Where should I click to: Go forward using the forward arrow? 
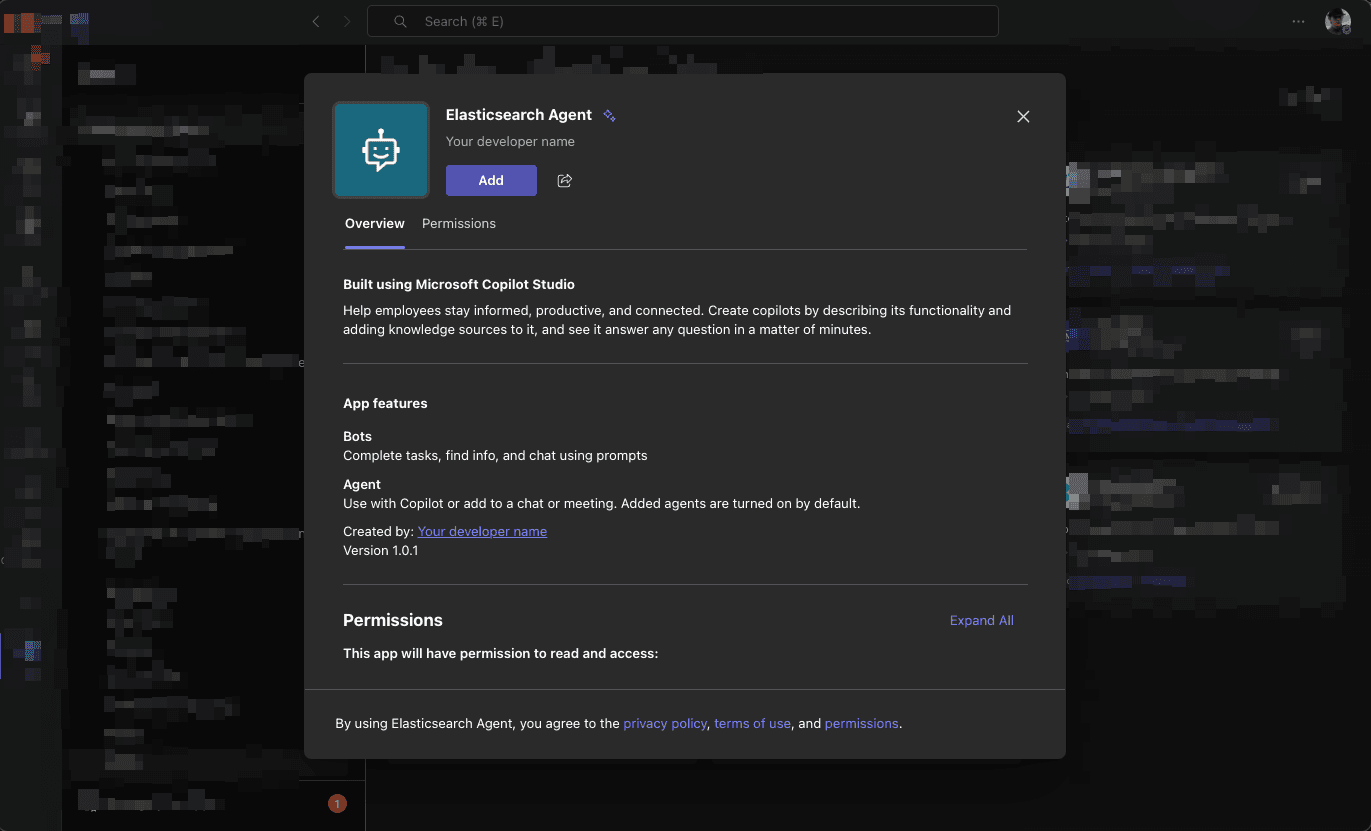pyautogui.click(x=347, y=21)
